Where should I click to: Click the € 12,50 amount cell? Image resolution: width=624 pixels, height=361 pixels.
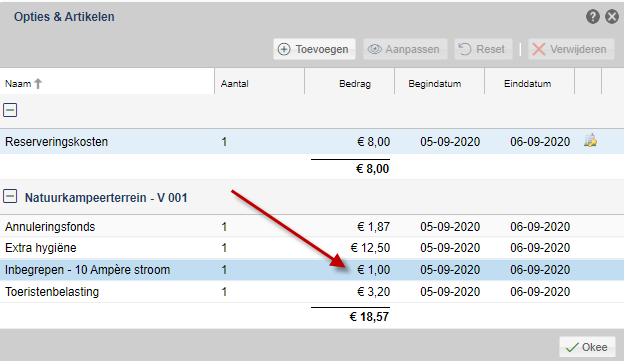click(370, 248)
